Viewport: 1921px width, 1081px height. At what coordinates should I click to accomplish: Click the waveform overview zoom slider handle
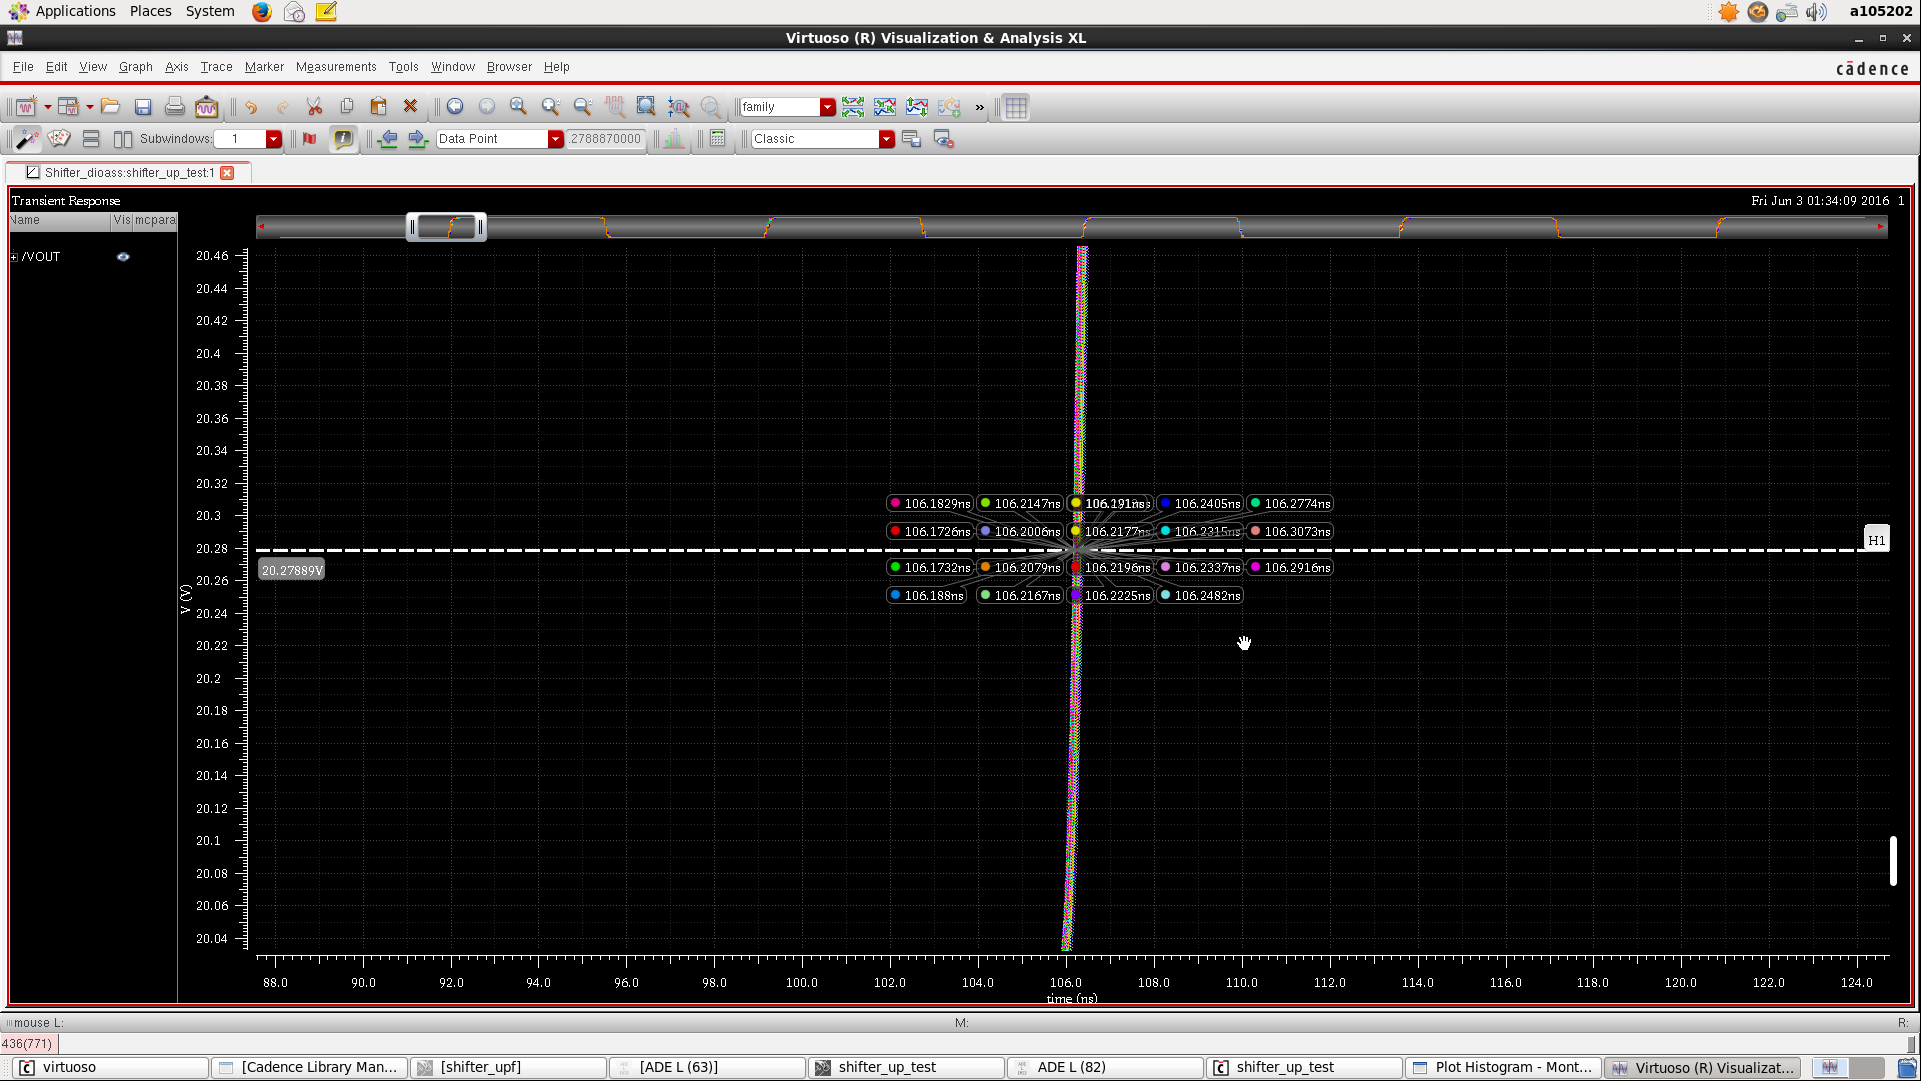coord(446,227)
